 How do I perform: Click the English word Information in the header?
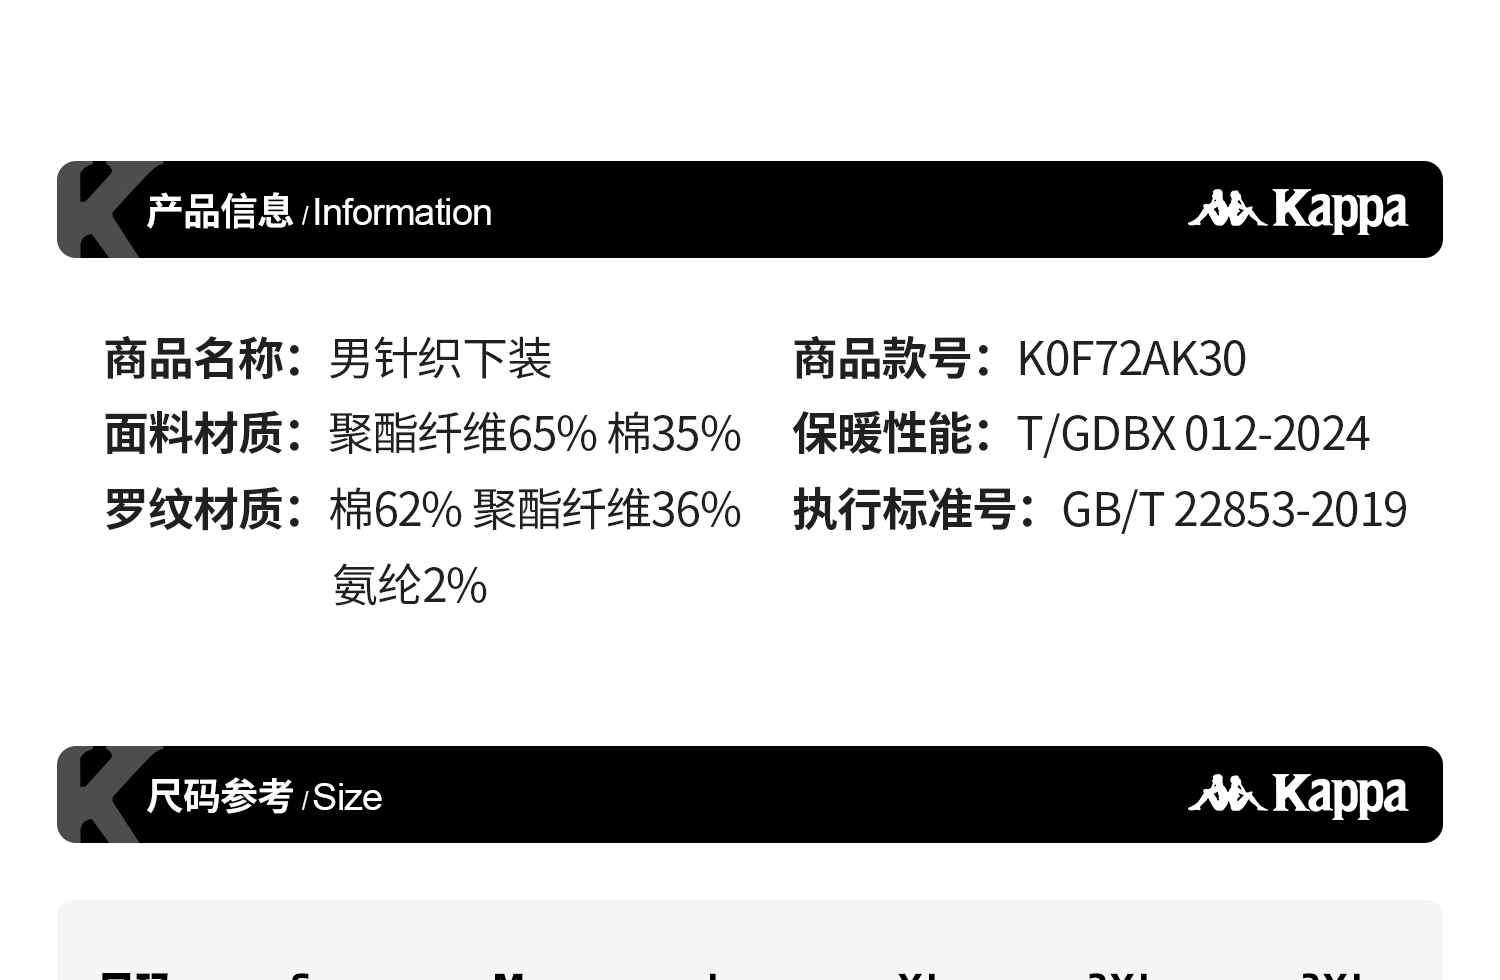[x=402, y=213]
